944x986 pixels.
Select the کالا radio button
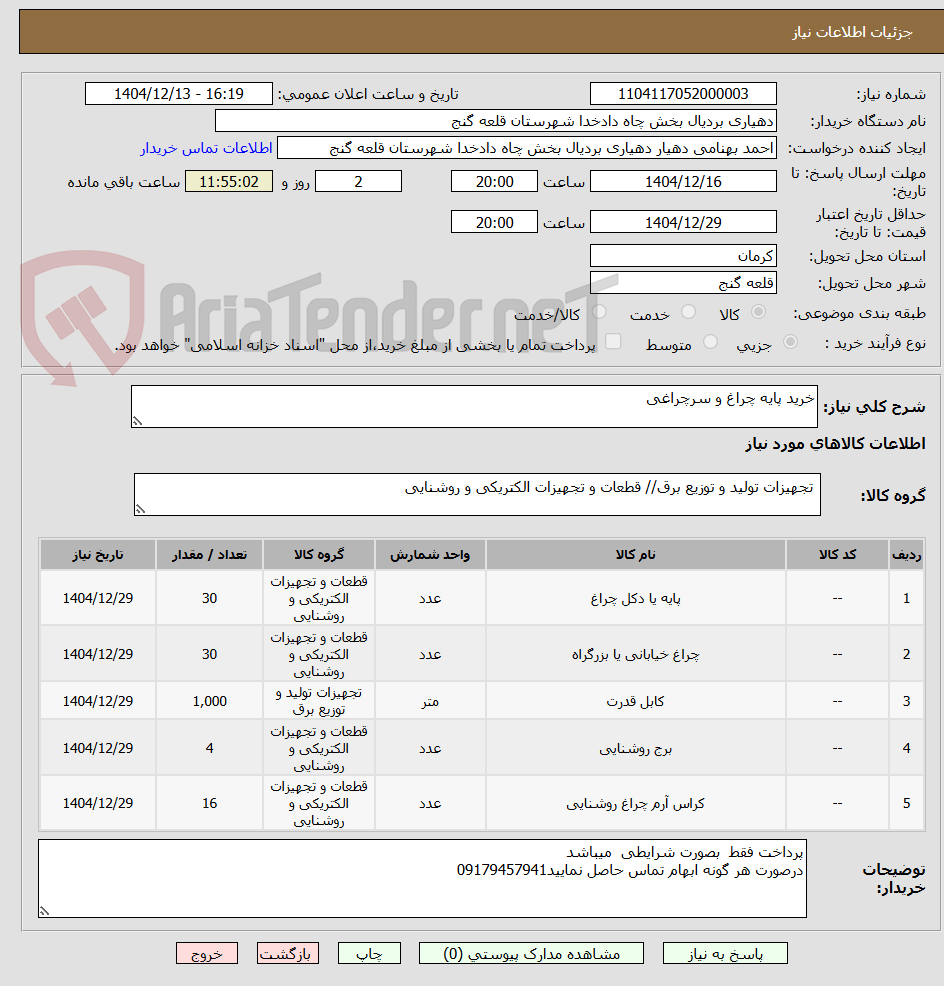[x=758, y=313]
